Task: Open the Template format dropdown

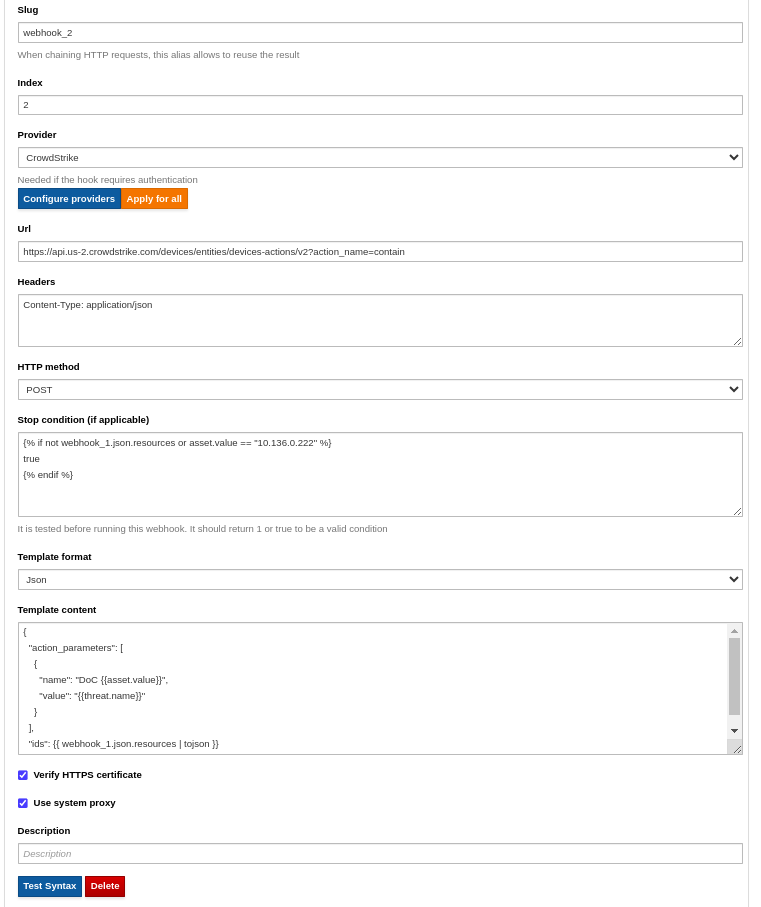Action: (x=380, y=580)
